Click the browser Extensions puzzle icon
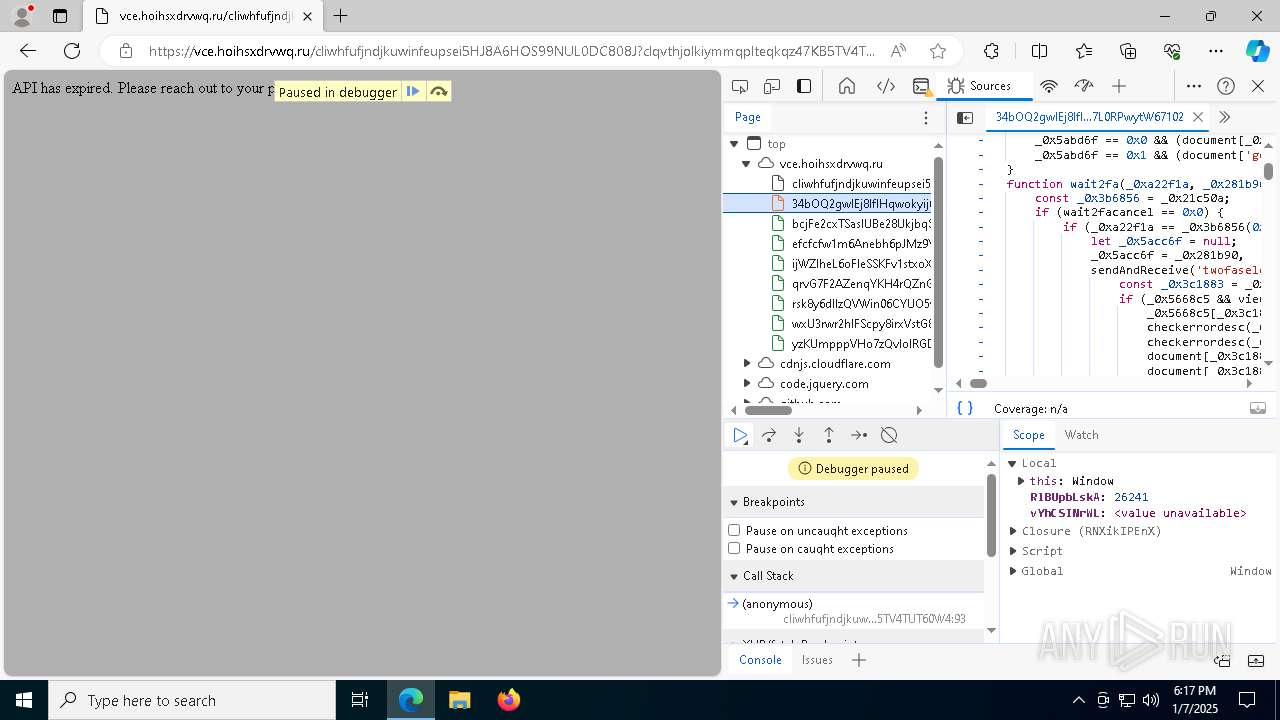Viewport: 1280px width, 720px height. (x=991, y=51)
